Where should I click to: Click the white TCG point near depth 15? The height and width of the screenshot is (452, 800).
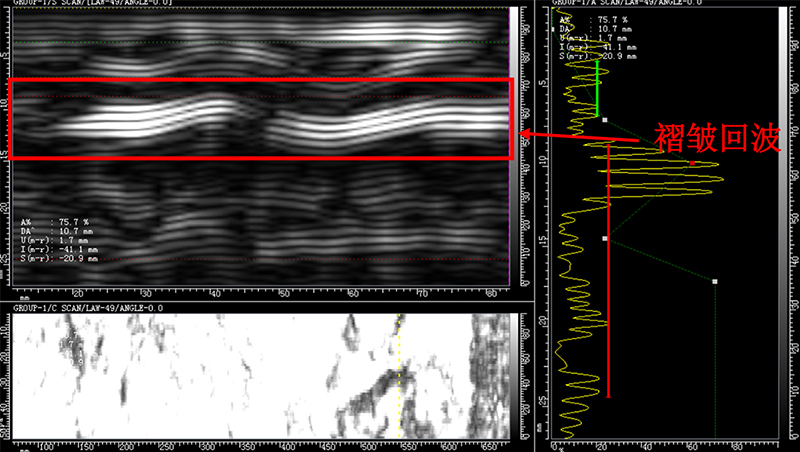pos(605,238)
